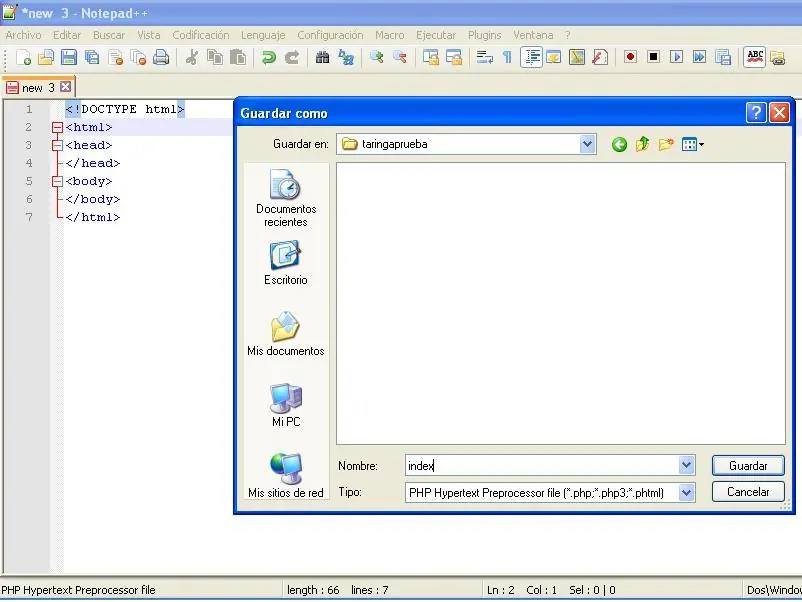
Task: Collapse the body tag fold marker
Action: tap(57, 181)
